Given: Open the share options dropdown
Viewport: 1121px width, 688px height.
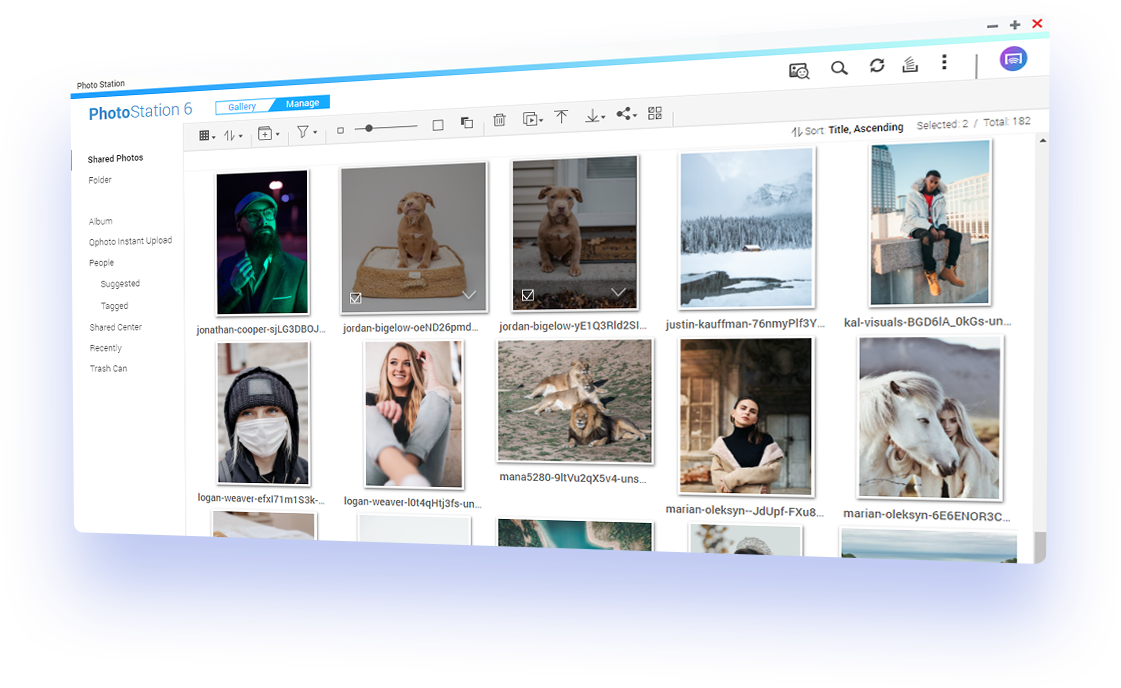Looking at the screenshot, I should 625,115.
